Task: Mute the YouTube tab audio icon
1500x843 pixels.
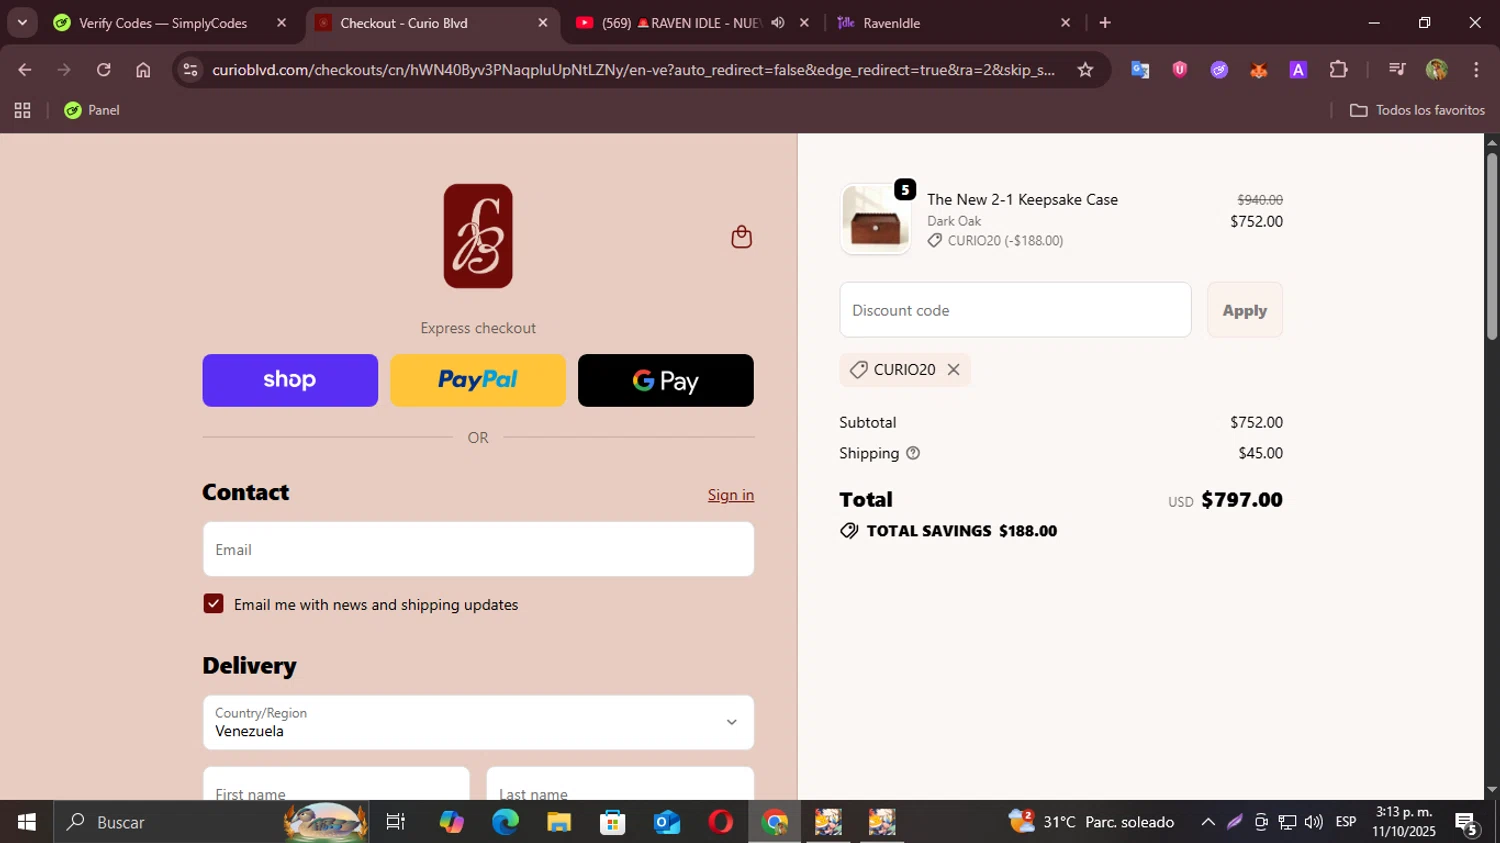Action: click(778, 22)
